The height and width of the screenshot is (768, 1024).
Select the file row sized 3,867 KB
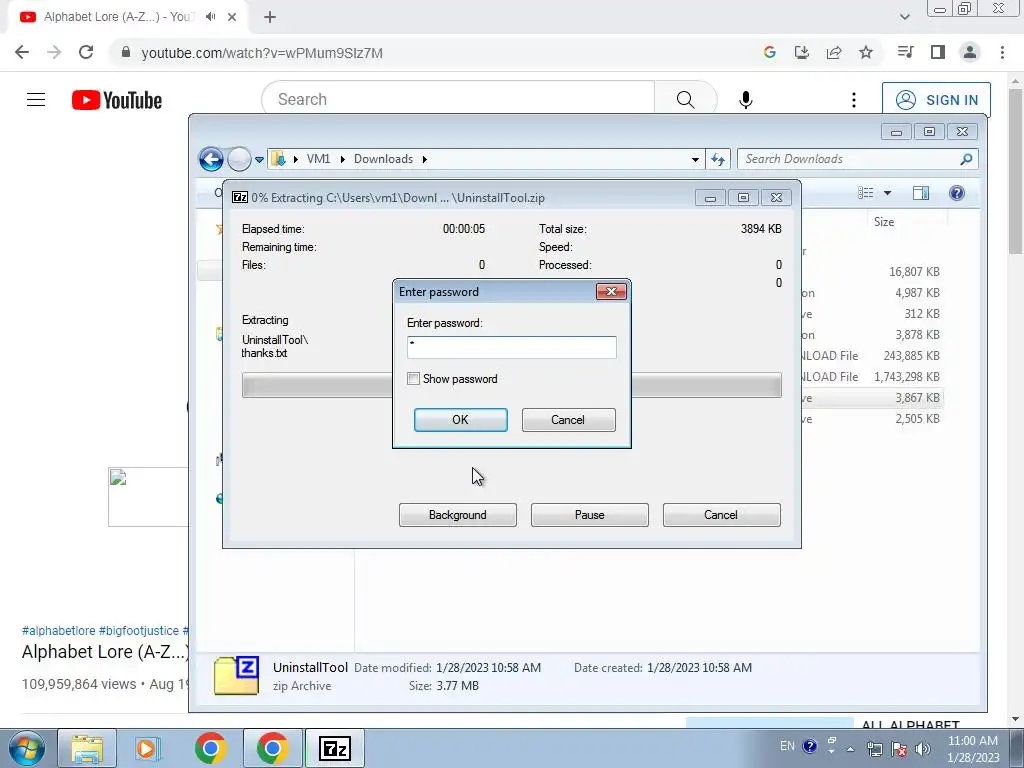pyautogui.click(x=872, y=398)
